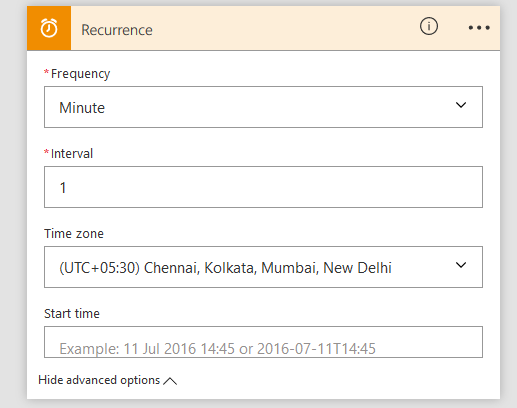Click the Recurrence title text
The image size is (517, 408).
[117, 30]
